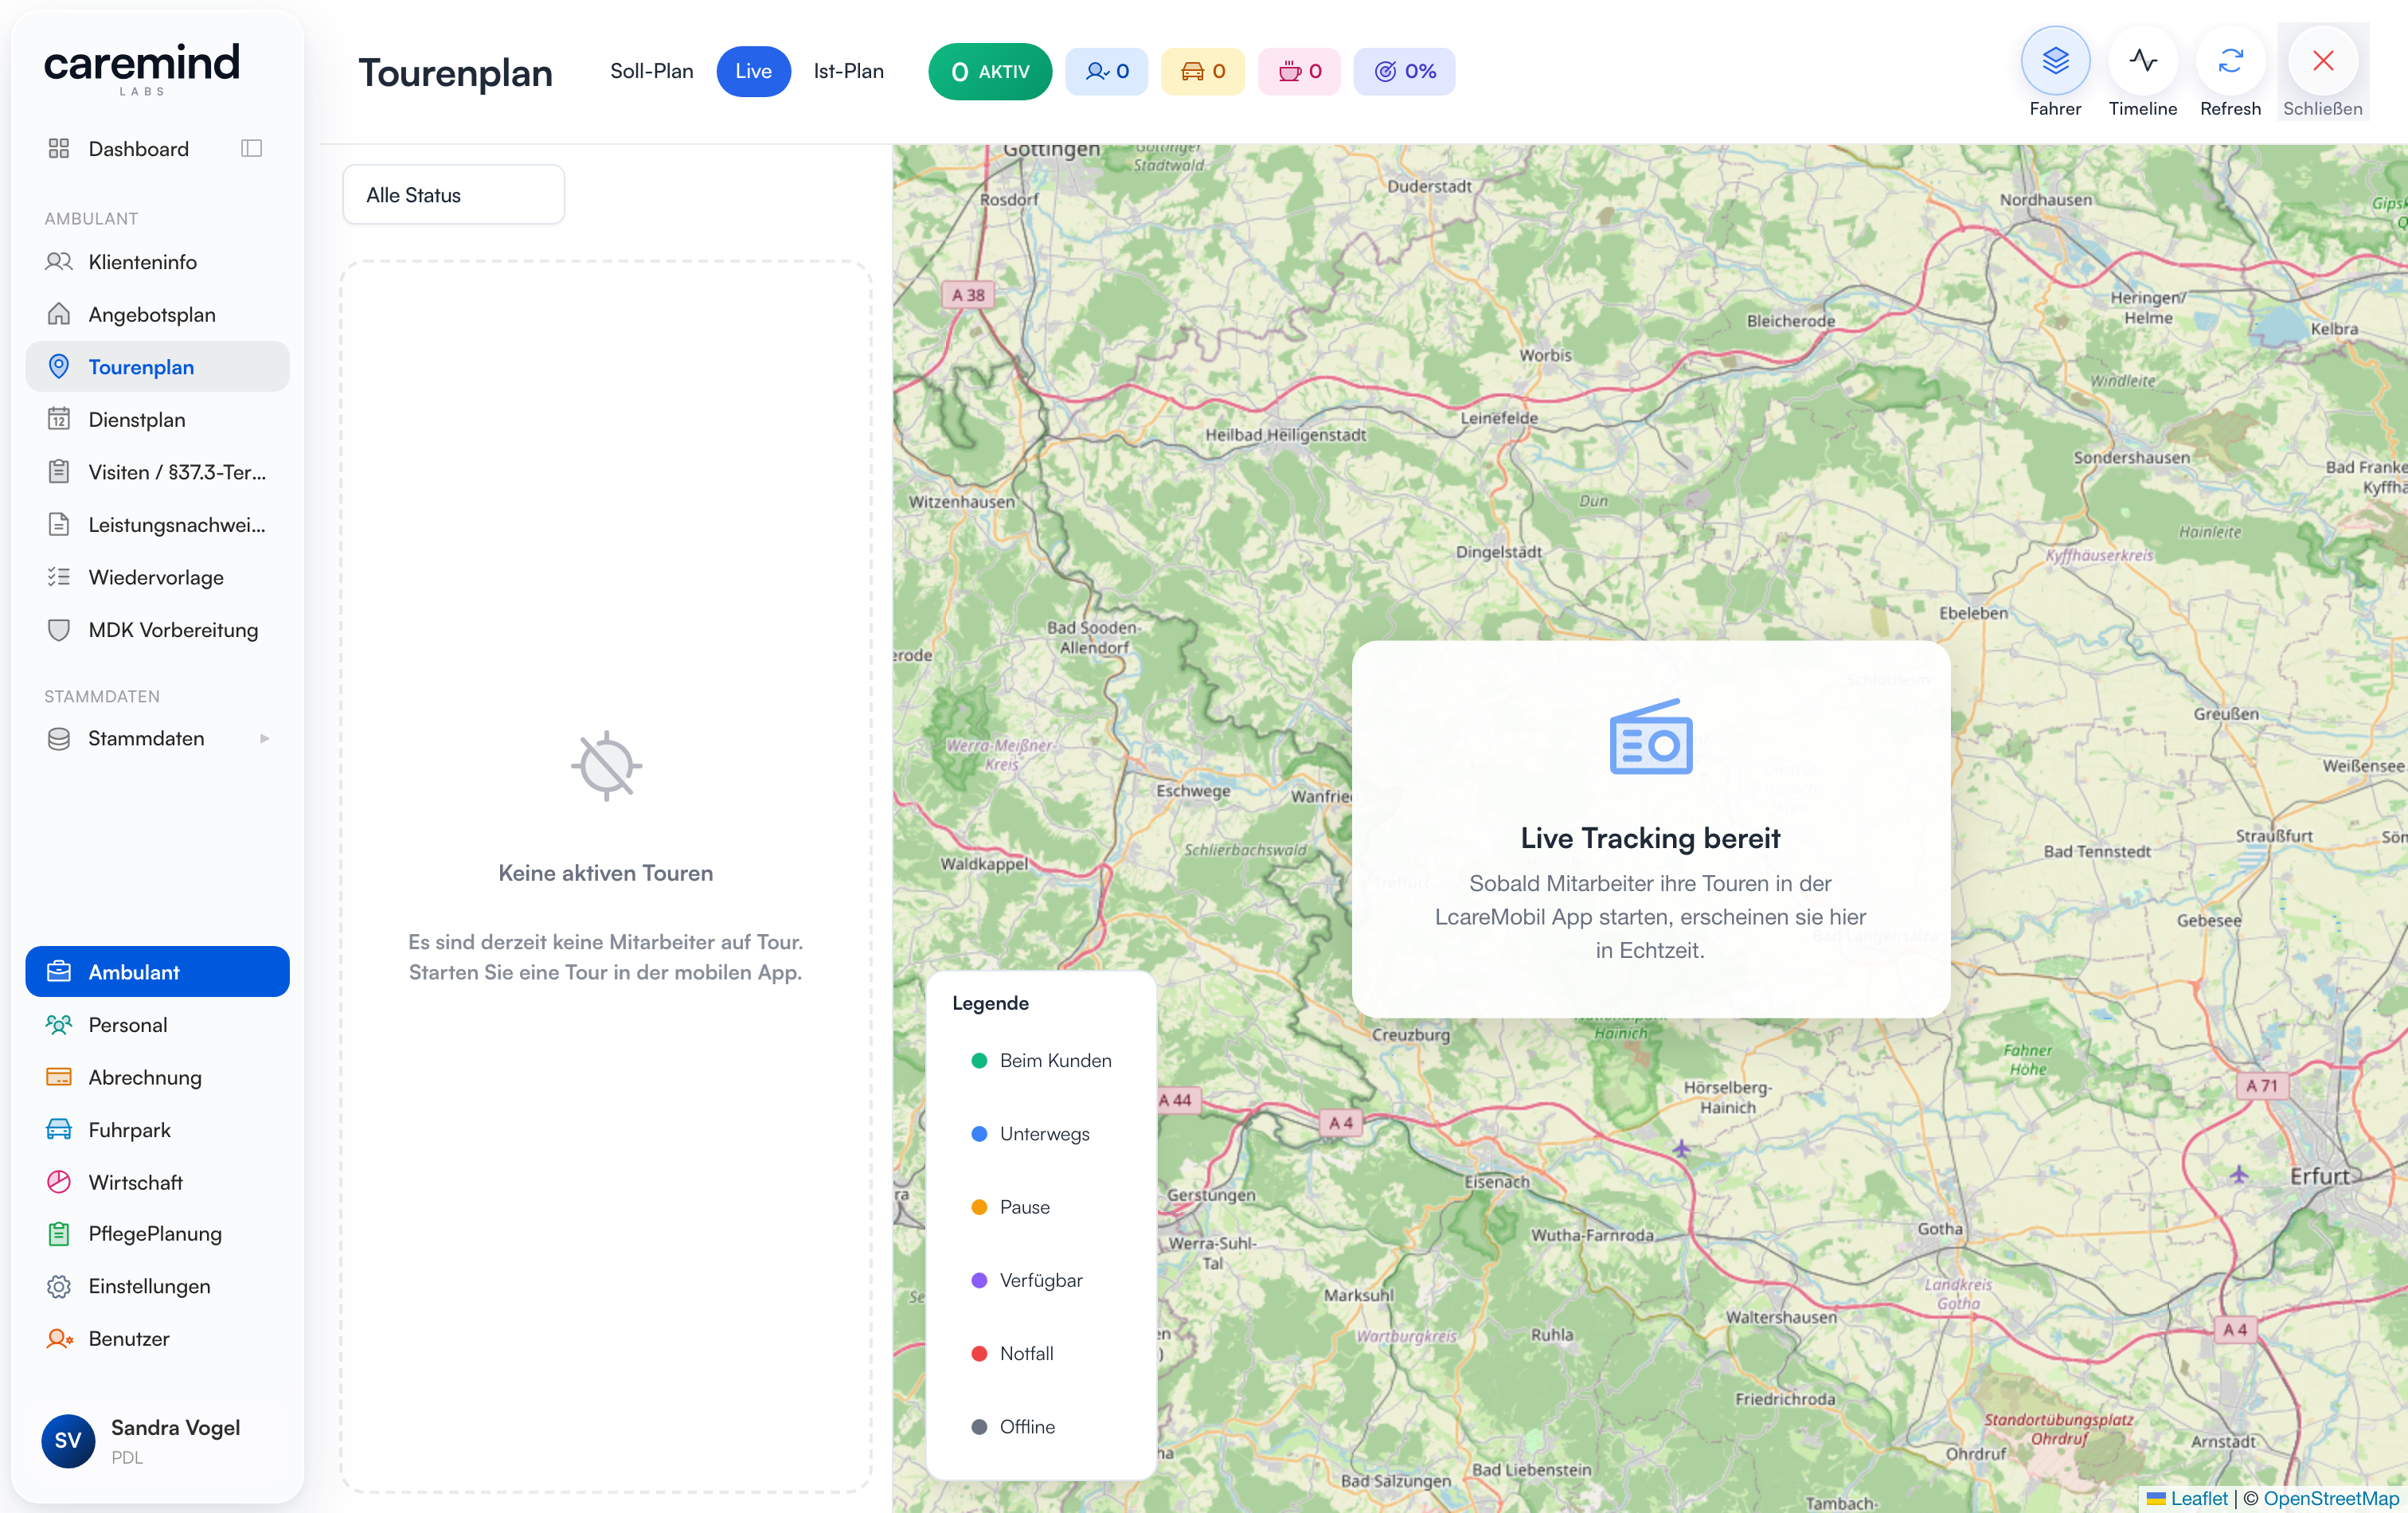Click the Legende heading
2408x1513 pixels.
point(990,1003)
